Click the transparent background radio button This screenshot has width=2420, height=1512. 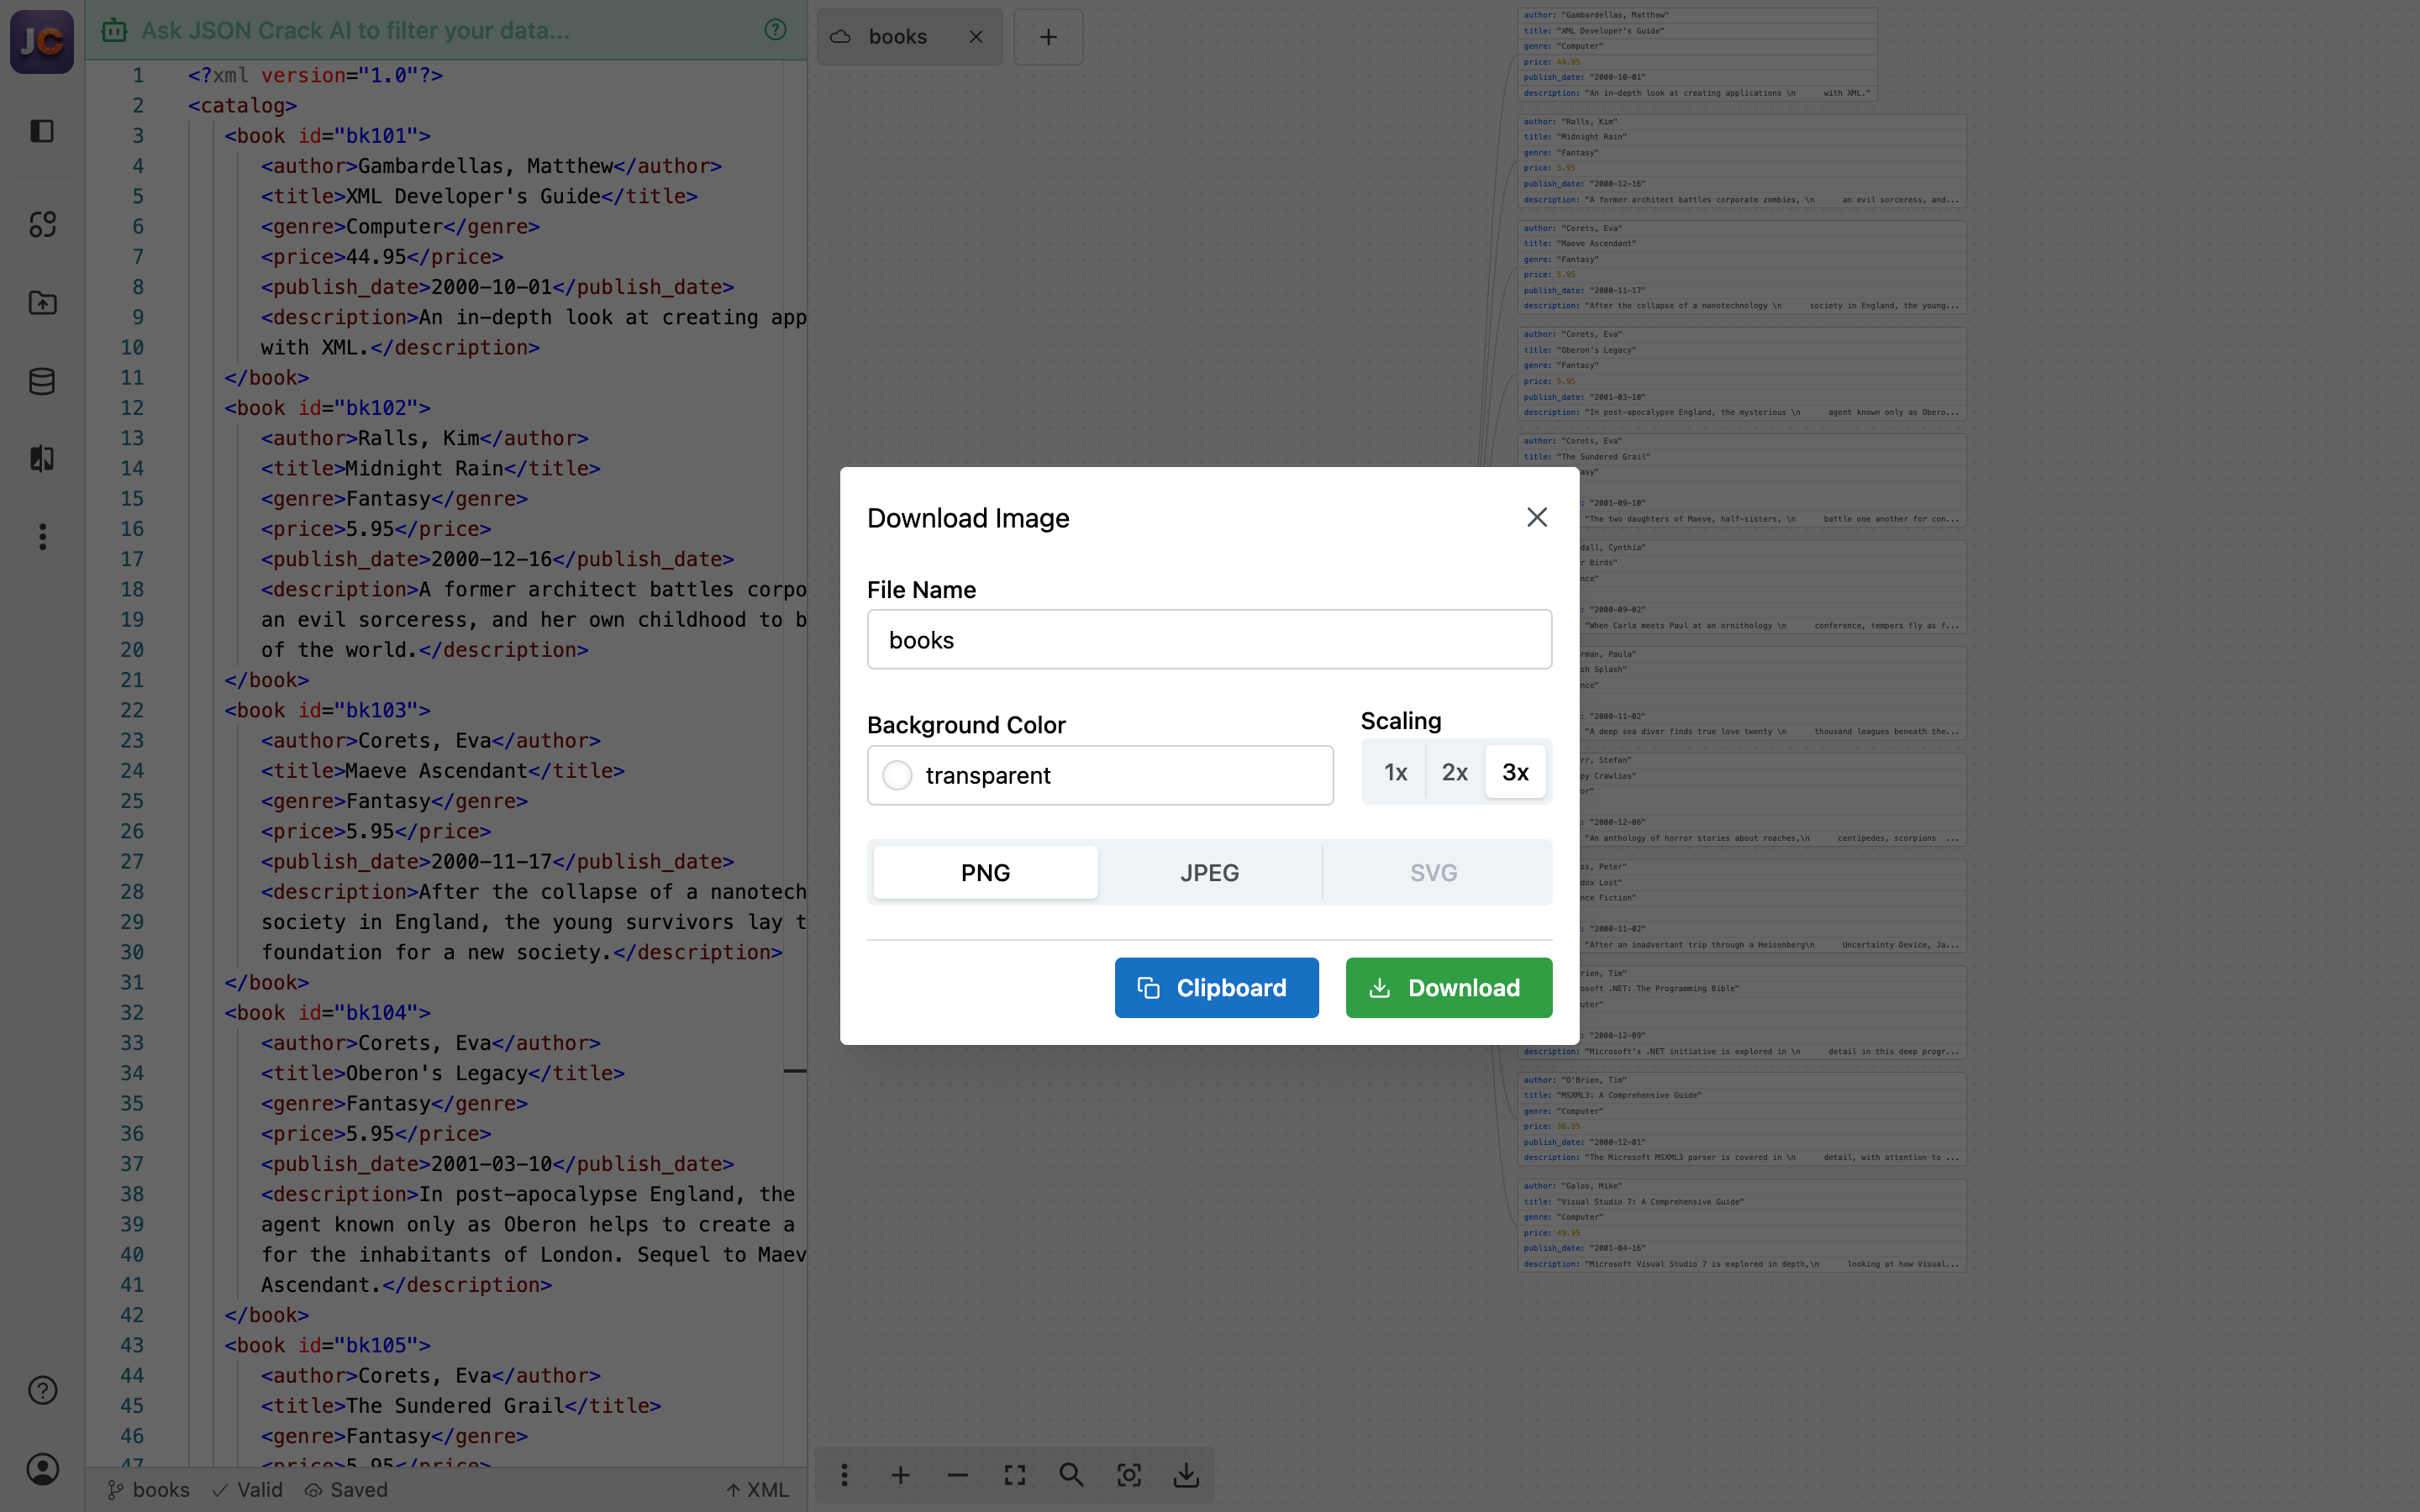pyautogui.click(x=897, y=775)
